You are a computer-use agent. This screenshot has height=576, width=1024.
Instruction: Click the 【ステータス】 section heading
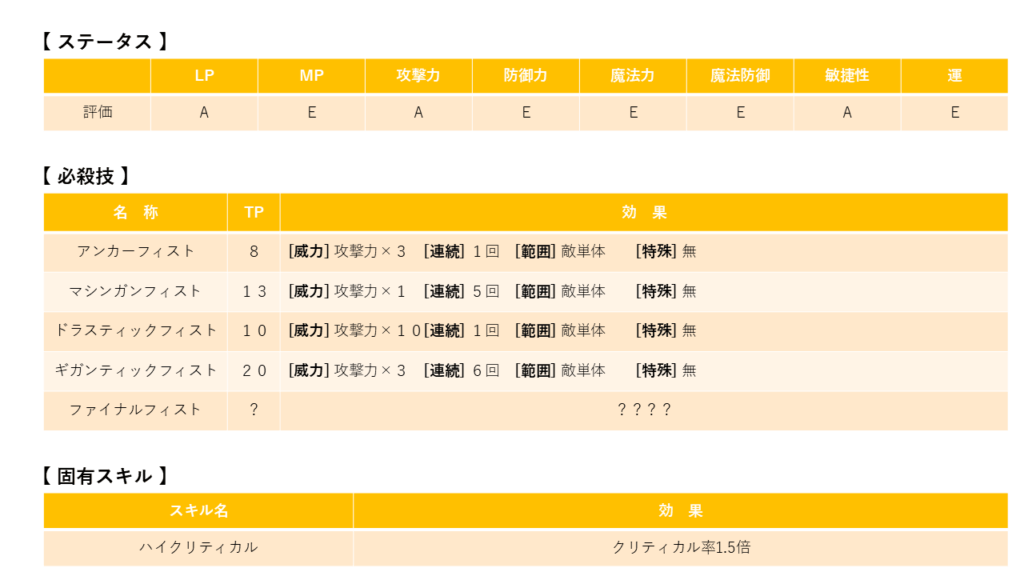pyautogui.click(x=104, y=42)
